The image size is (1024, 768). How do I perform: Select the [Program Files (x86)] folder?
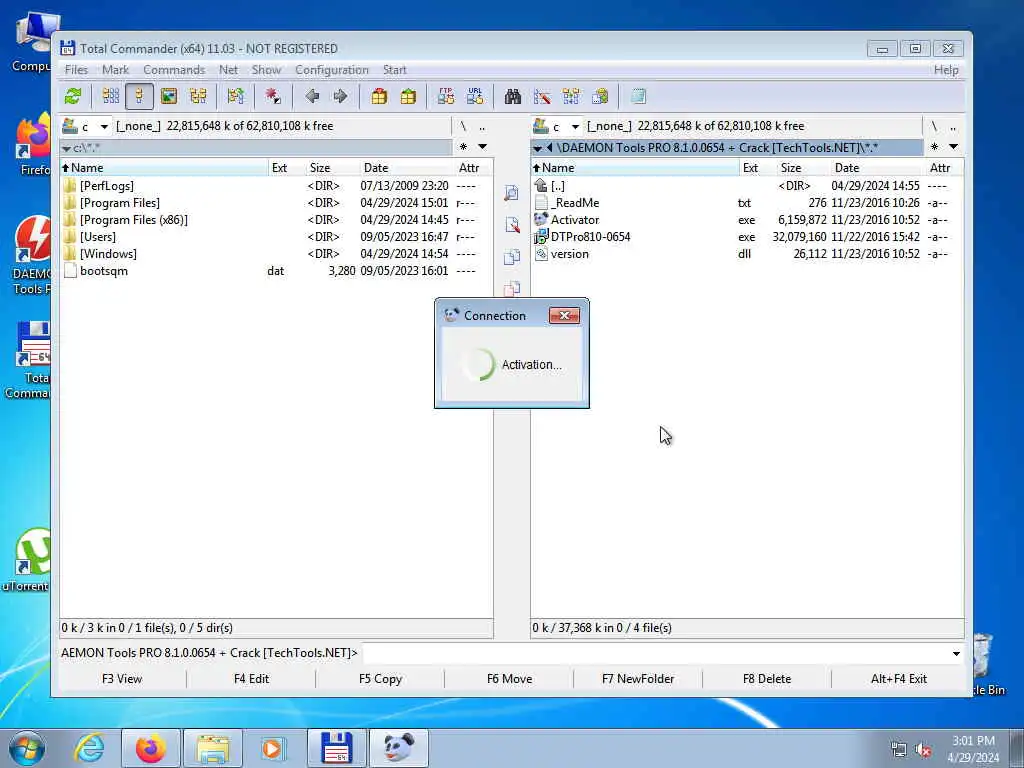[276, 220]
